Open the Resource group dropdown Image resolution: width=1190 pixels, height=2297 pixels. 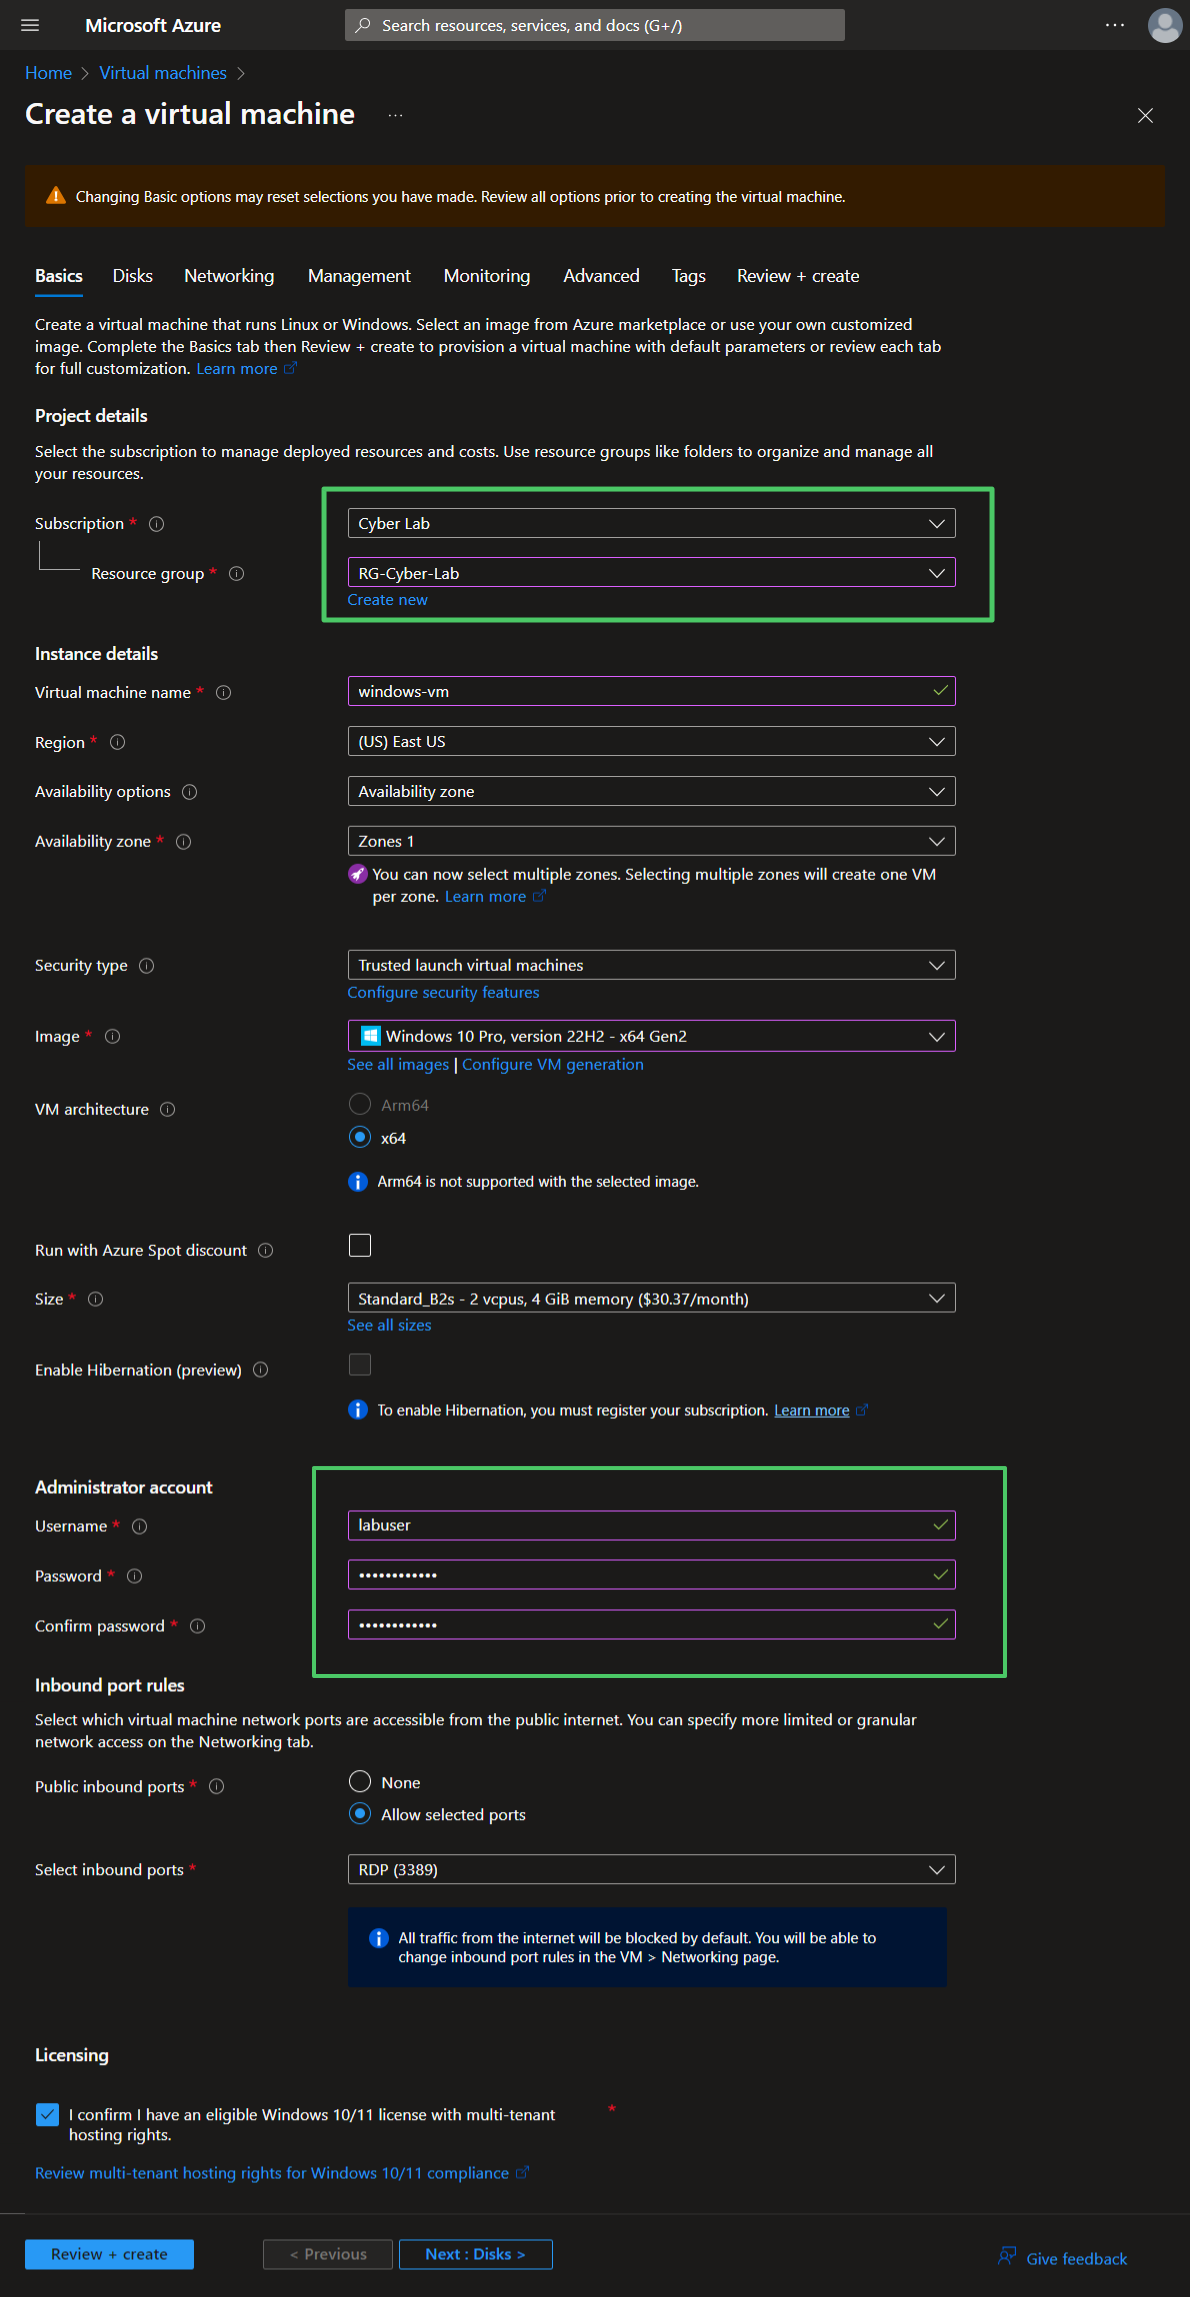pos(652,573)
